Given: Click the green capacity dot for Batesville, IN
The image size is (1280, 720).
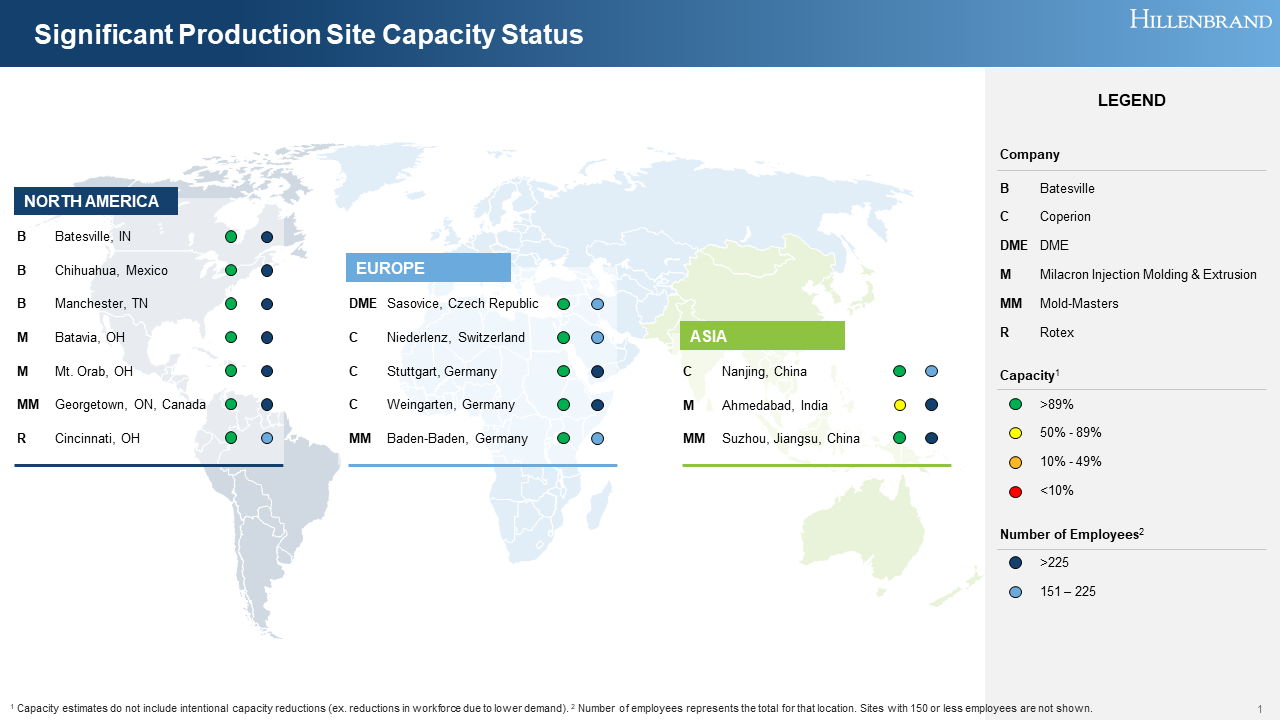Looking at the screenshot, I should (231, 237).
